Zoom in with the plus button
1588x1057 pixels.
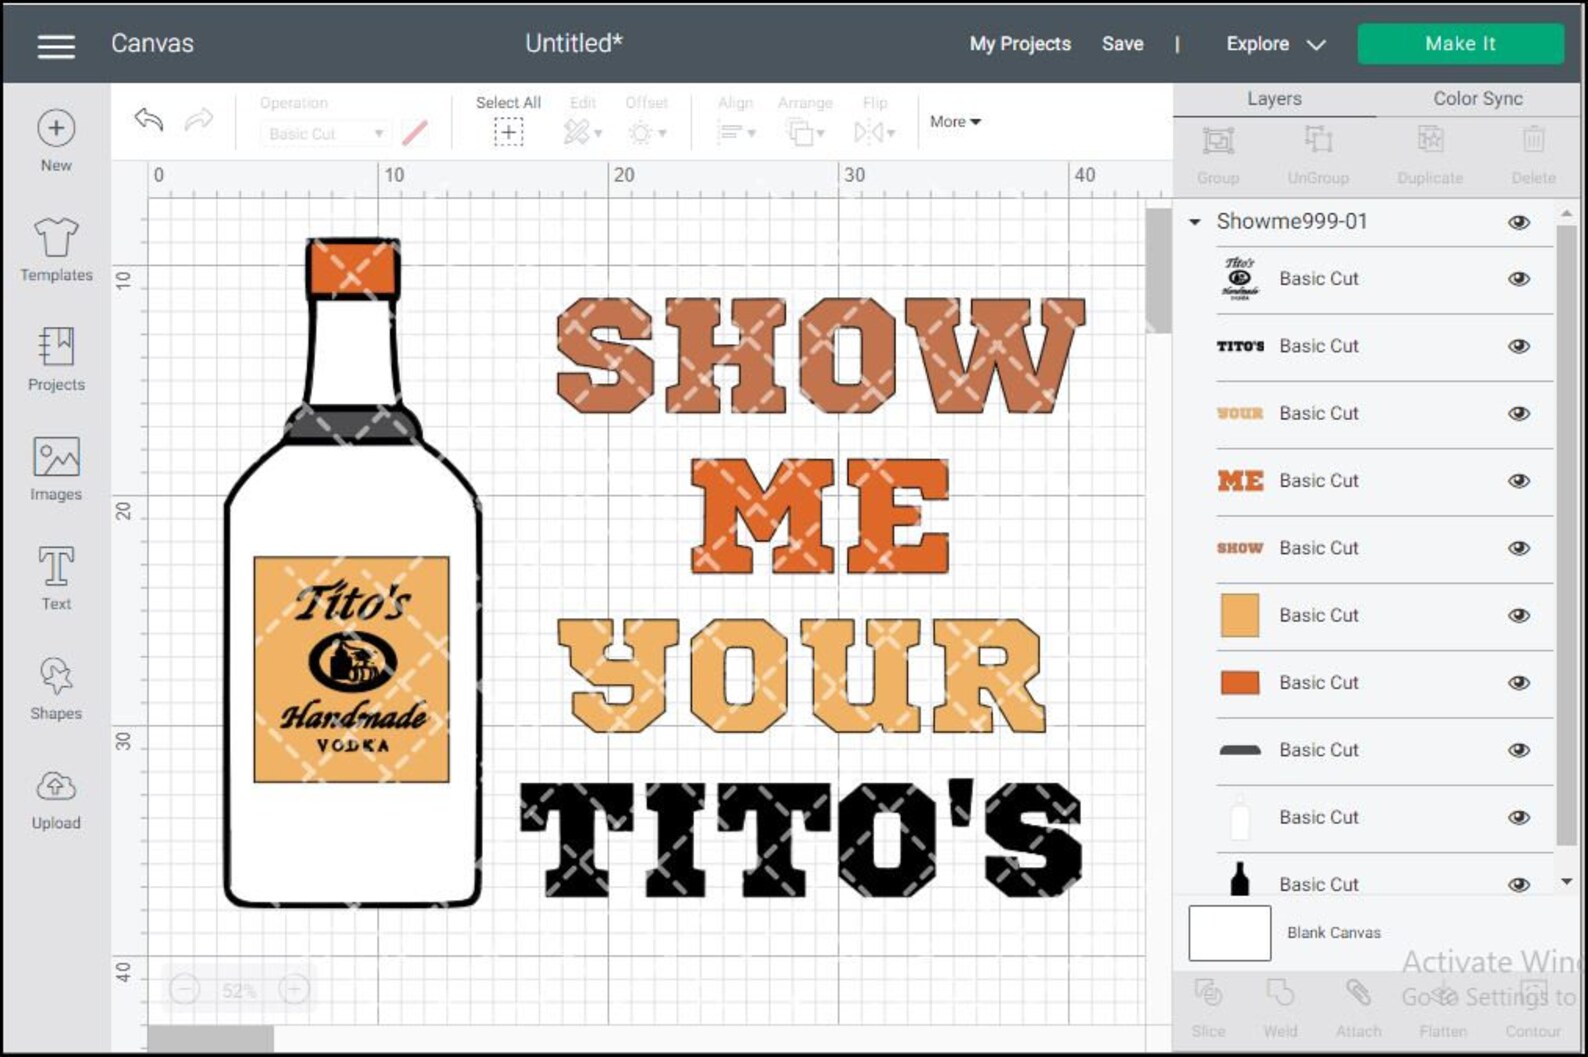(x=293, y=990)
